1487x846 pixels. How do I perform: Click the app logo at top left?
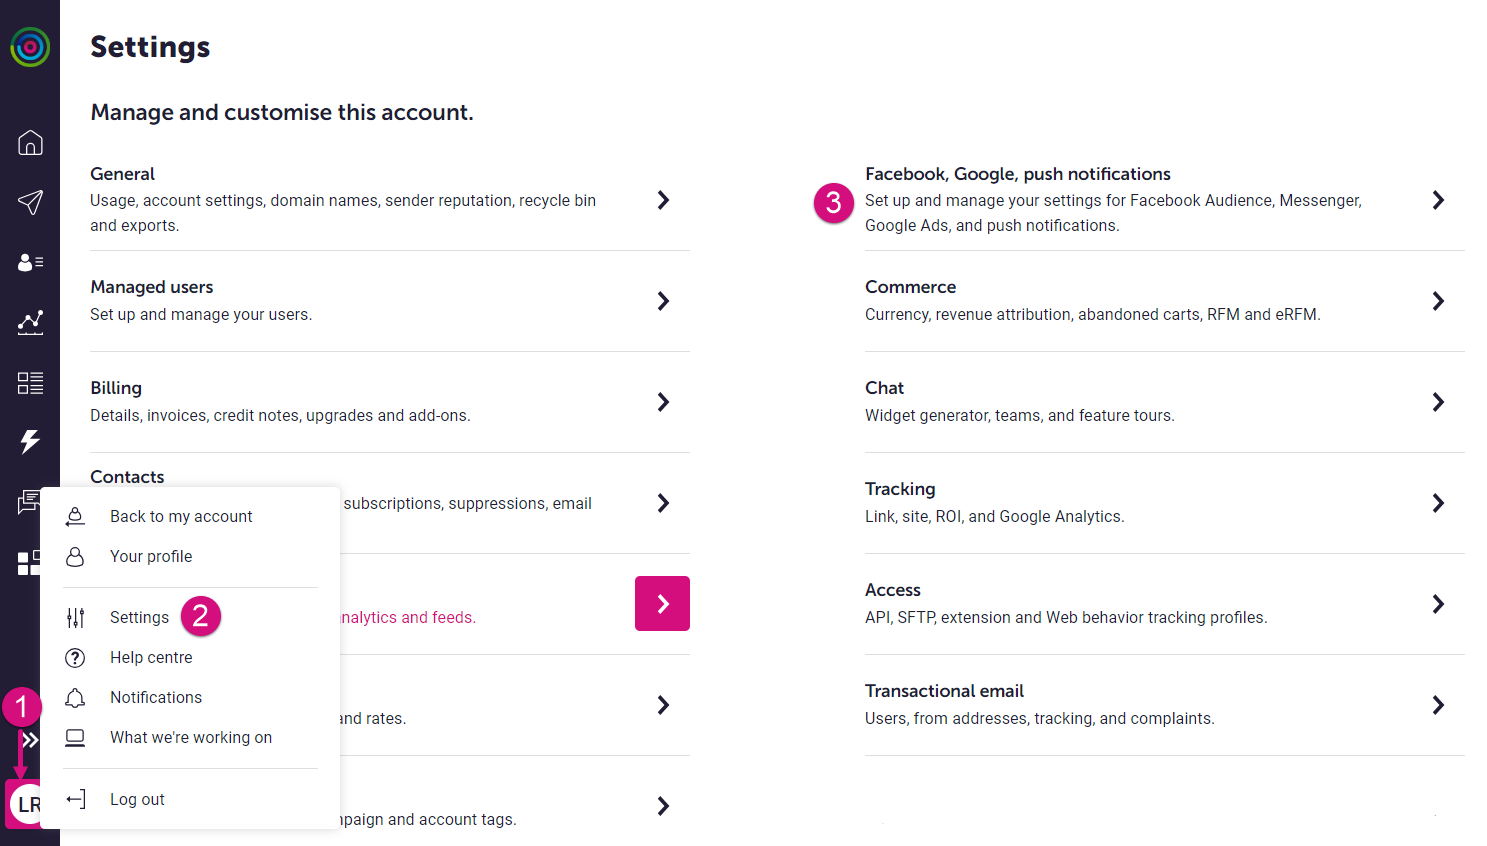click(x=30, y=47)
